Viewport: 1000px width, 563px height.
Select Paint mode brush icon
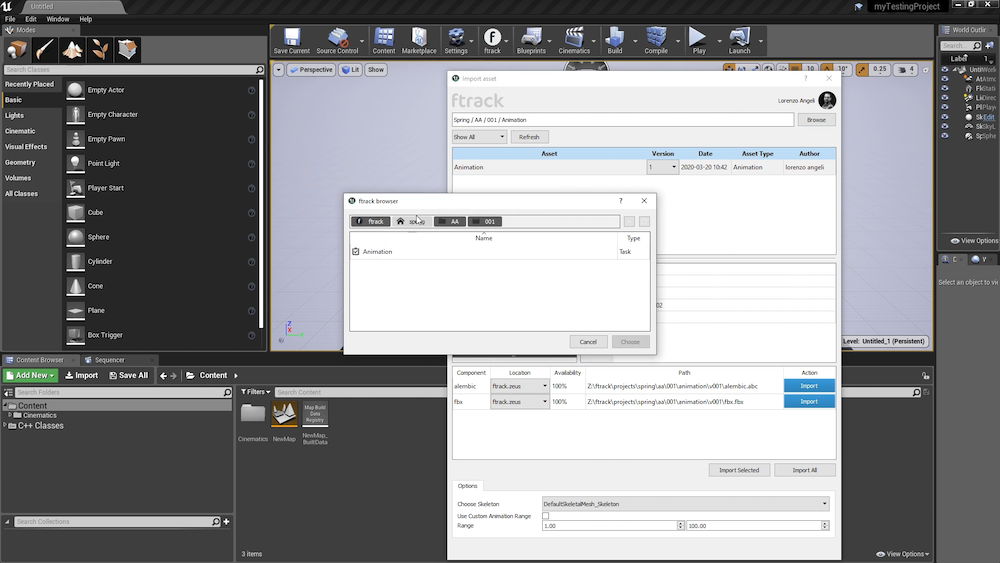[x=45, y=49]
